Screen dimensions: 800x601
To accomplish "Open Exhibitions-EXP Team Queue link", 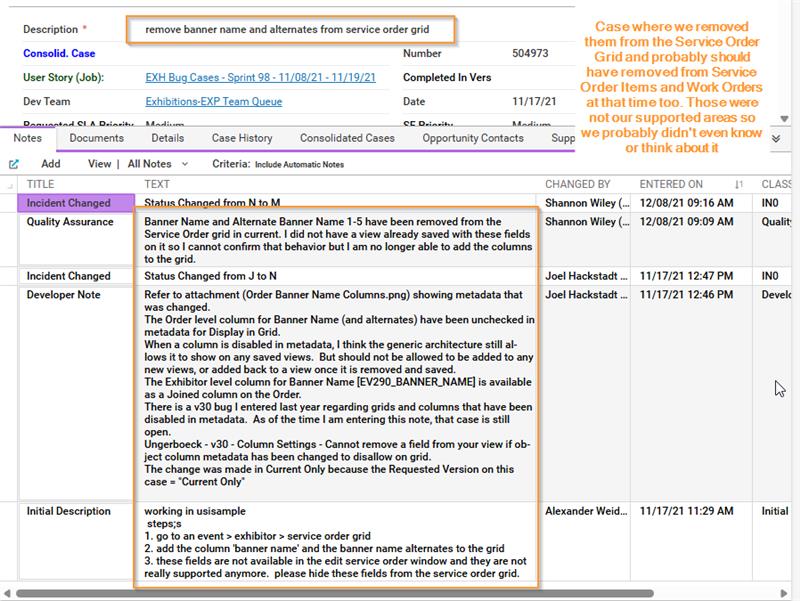I will [214, 102].
